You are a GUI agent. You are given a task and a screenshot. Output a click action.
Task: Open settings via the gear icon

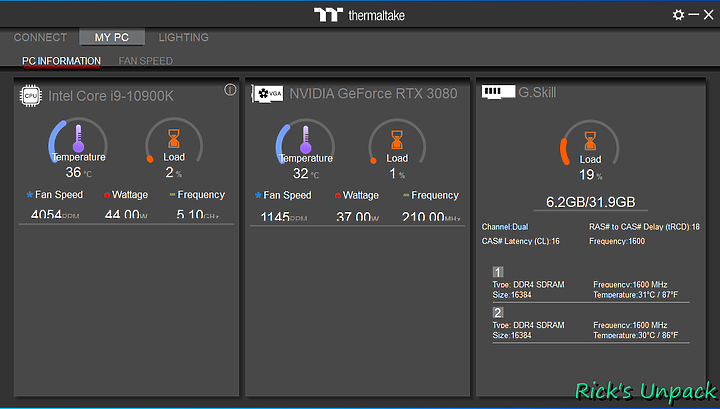[678, 15]
